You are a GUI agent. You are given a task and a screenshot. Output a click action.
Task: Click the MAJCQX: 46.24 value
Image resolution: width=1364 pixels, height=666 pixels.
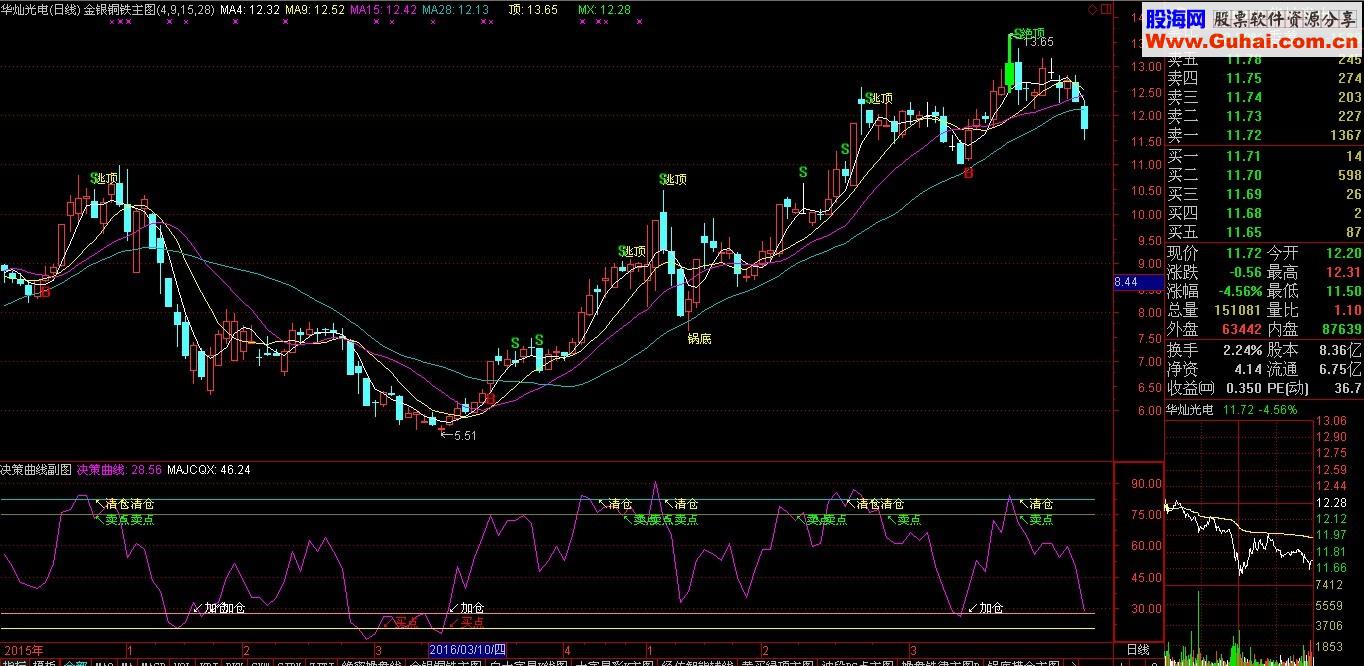point(209,469)
